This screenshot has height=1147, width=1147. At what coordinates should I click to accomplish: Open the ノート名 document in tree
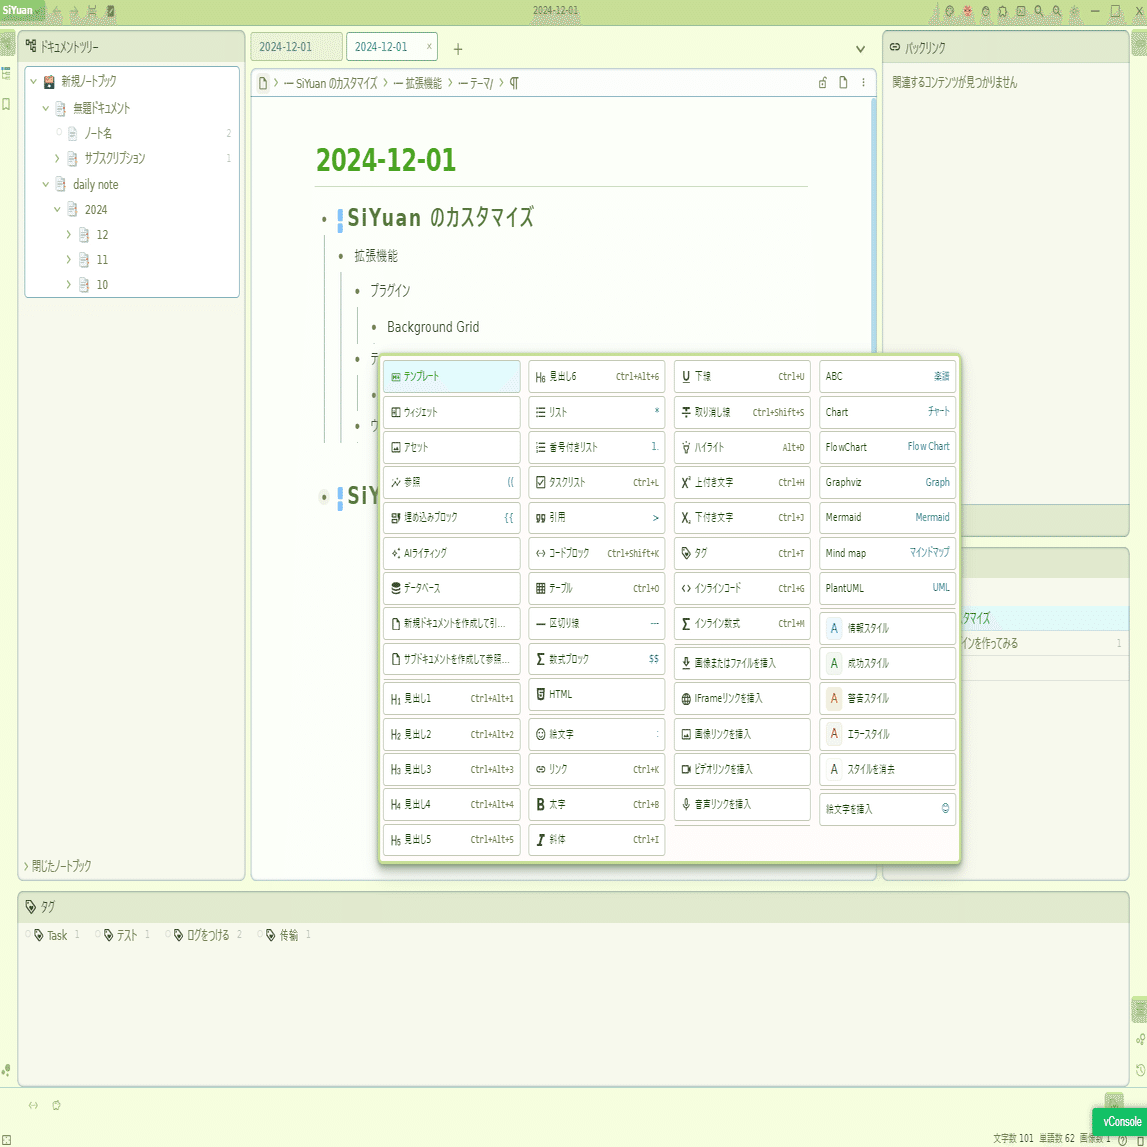click(x=99, y=133)
